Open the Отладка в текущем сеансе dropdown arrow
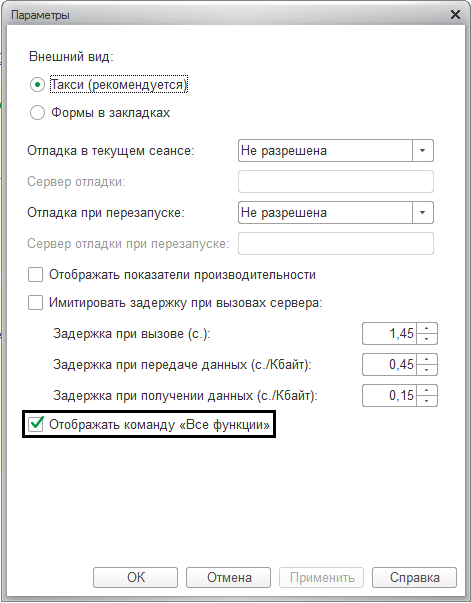This screenshot has height=603, width=471. pos(423,150)
